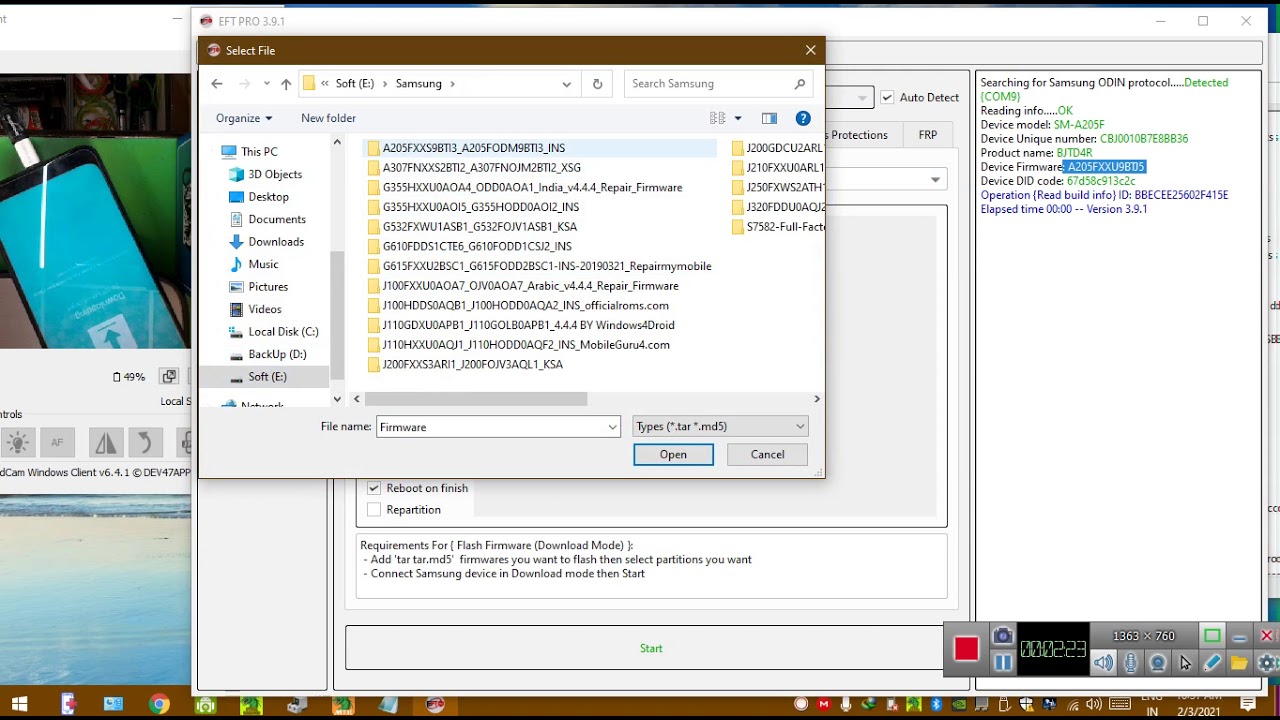This screenshot has height=720, width=1280.
Task: Toggle microphone capture in the recorder toolbar
Action: coord(1131,662)
